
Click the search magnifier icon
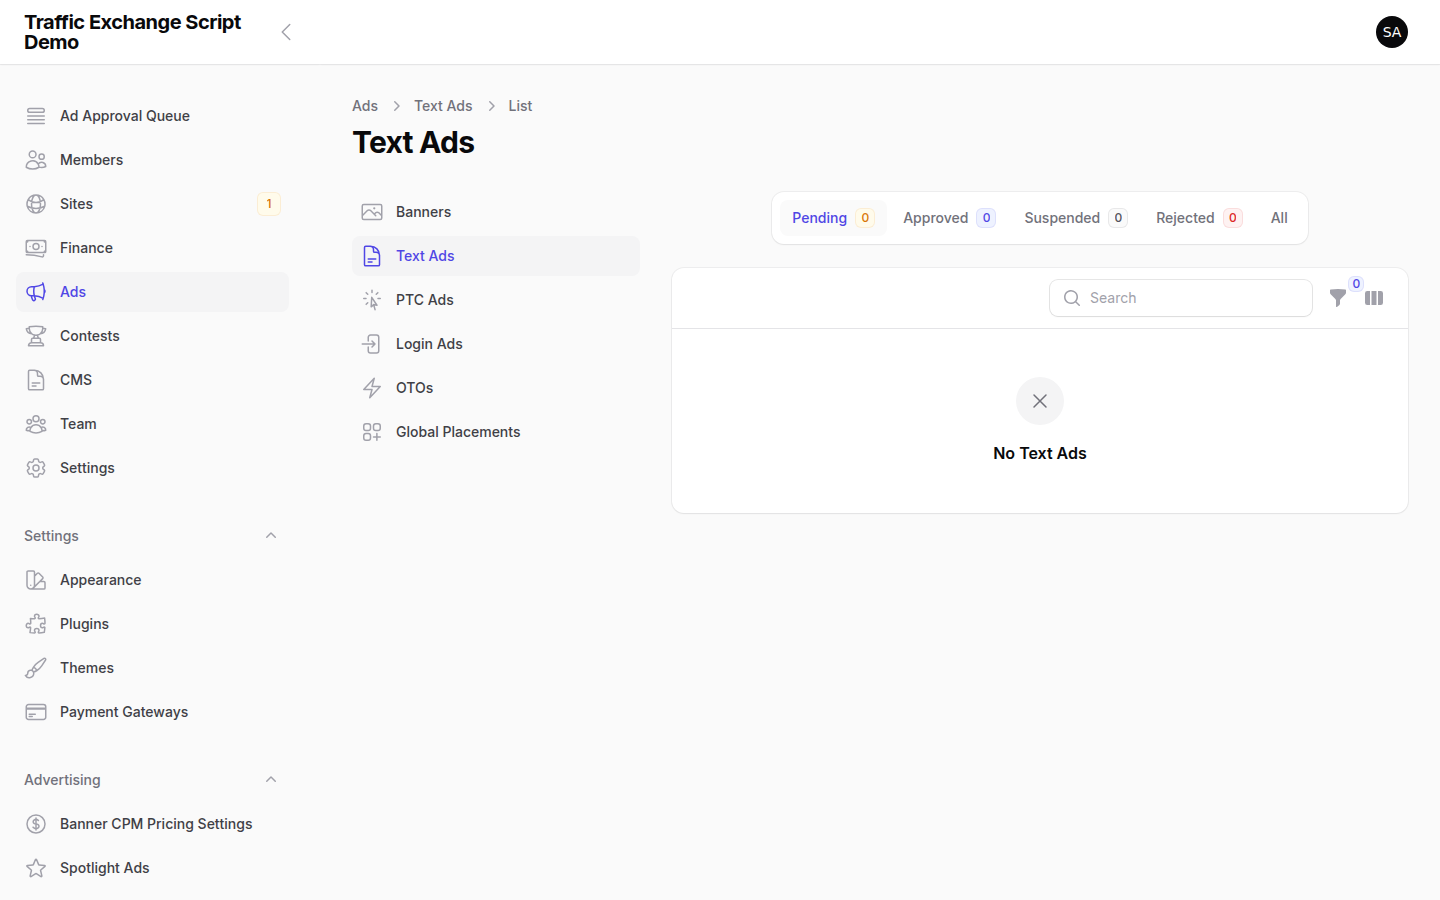coord(1071,297)
